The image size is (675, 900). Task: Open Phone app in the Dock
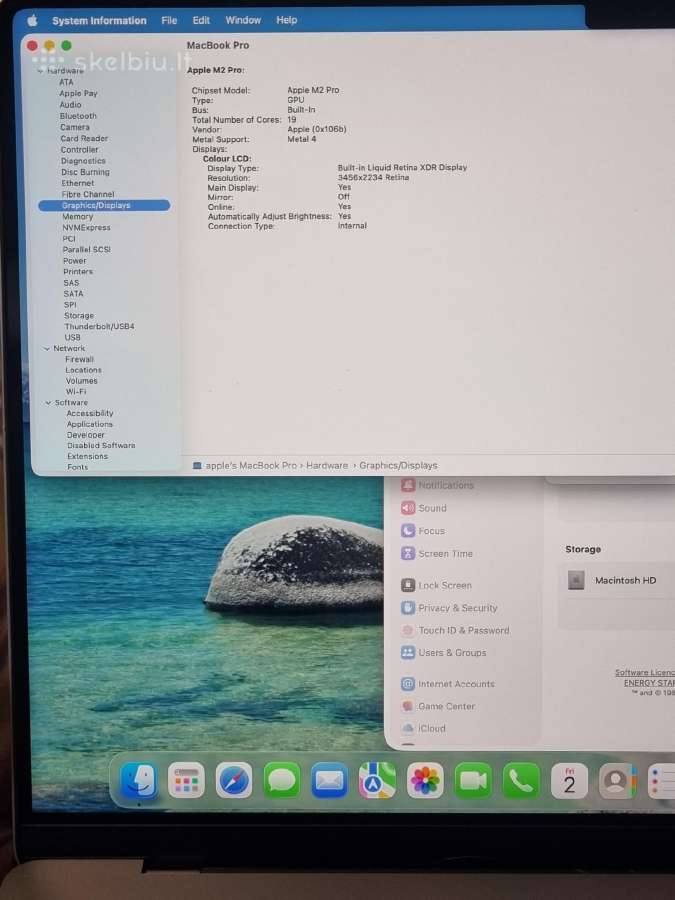pyautogui.click(x=521, y=780)
